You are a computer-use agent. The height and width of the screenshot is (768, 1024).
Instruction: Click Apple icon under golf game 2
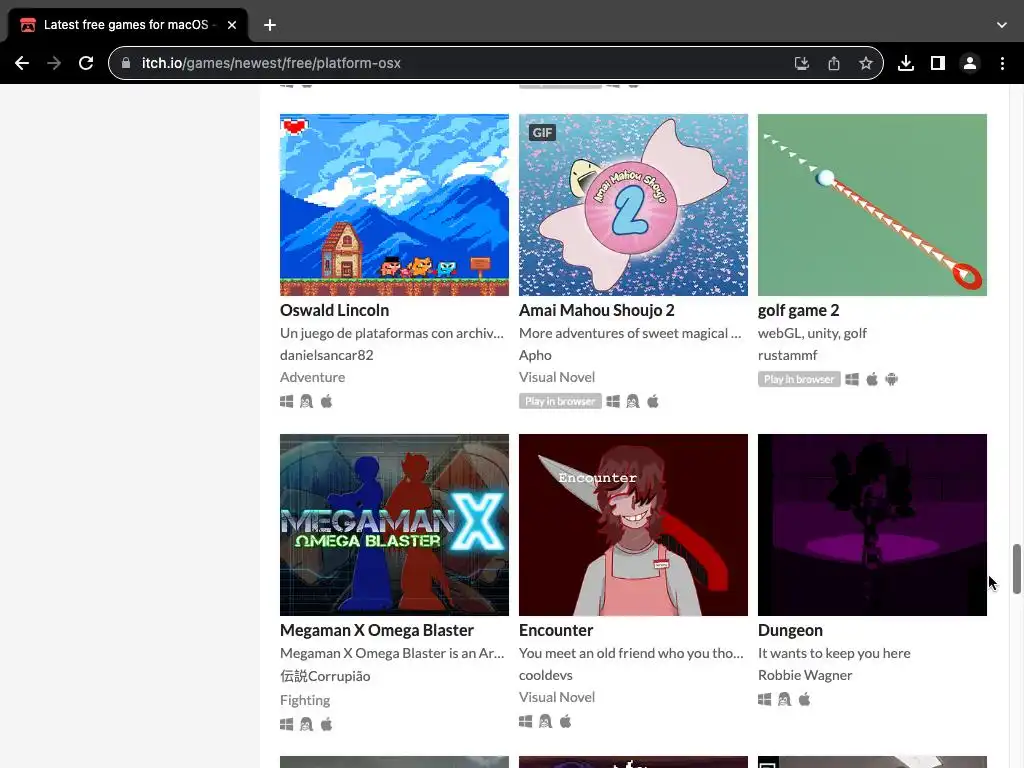pyautogui.click(x=872, y=379)
